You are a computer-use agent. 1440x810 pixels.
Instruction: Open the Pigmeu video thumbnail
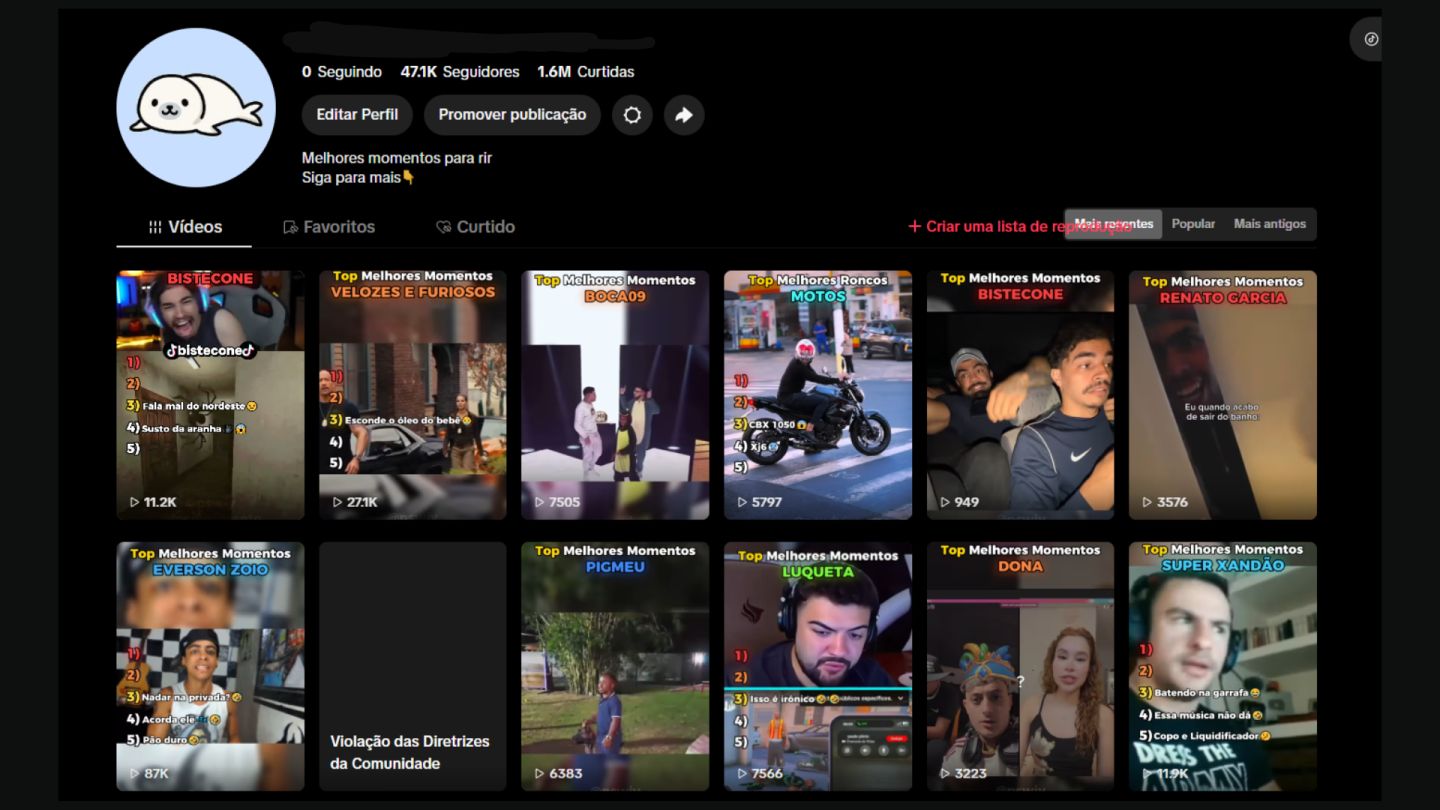tap(615, 667)
